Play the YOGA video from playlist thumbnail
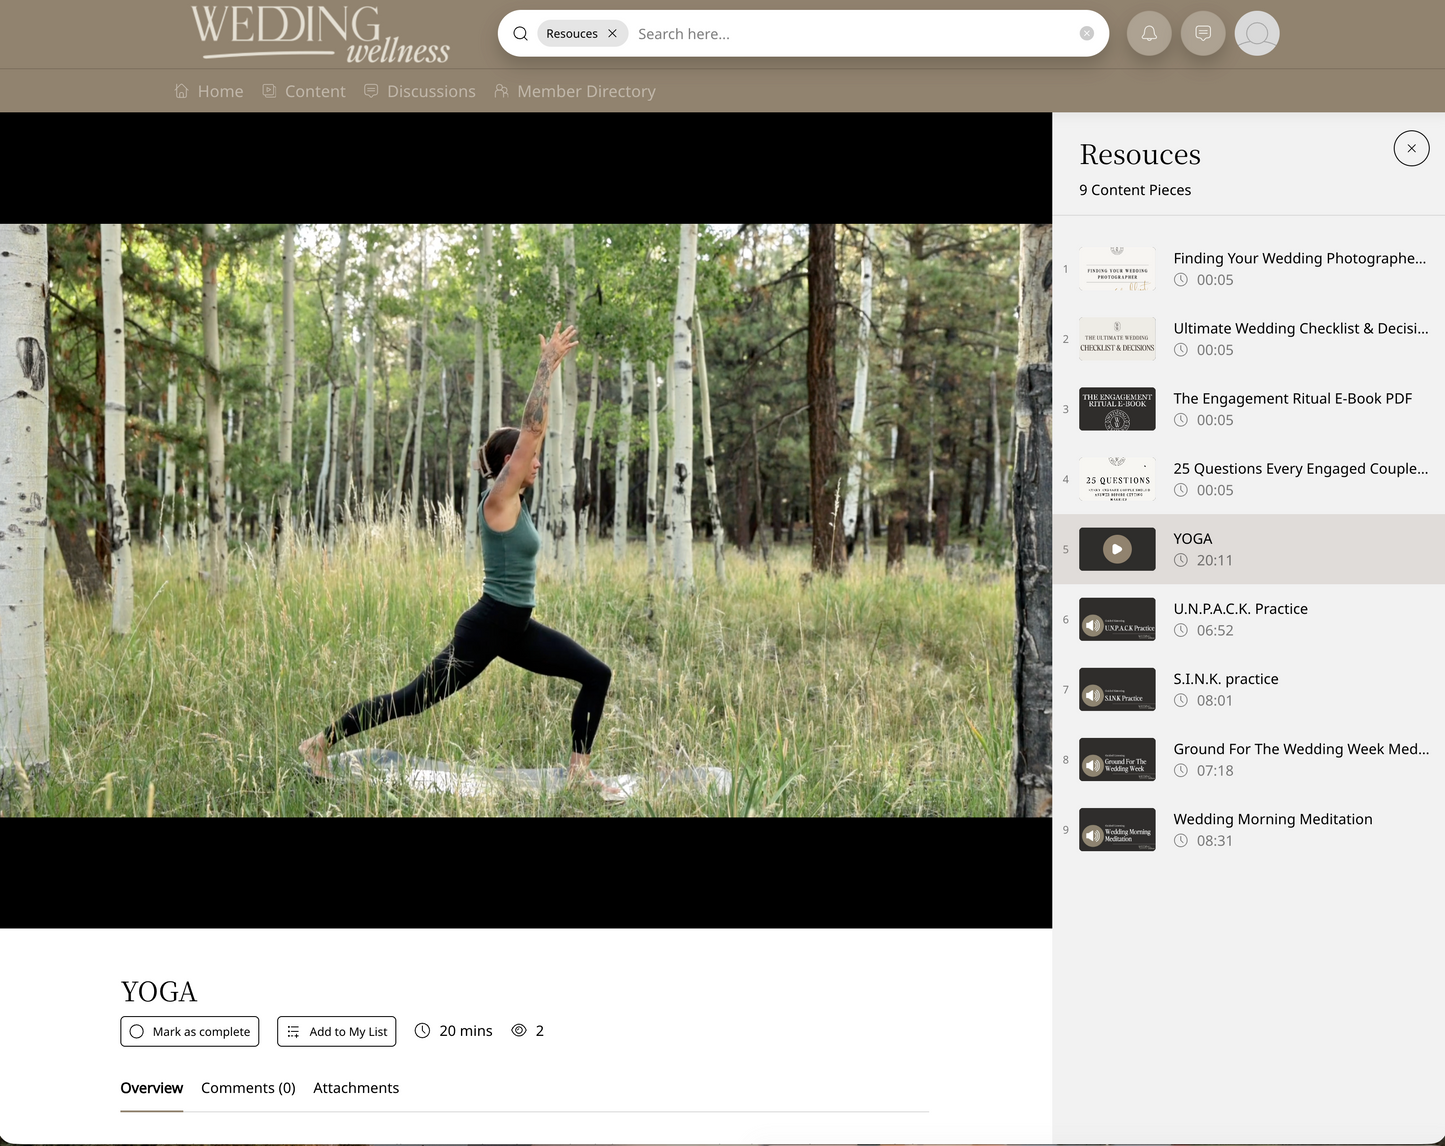The width and height of the screenshot is (1445, 1146). (x=1117, y=549)
